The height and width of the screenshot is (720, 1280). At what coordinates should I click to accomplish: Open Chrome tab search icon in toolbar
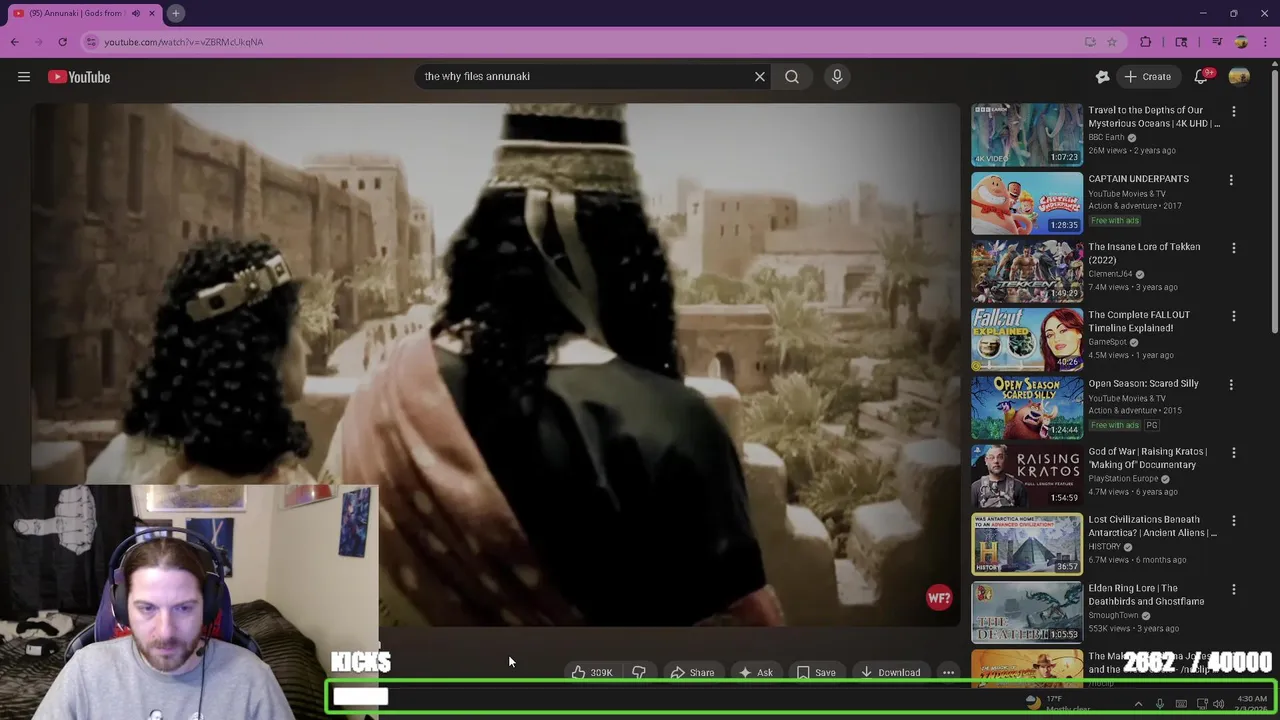(1181, 42)
